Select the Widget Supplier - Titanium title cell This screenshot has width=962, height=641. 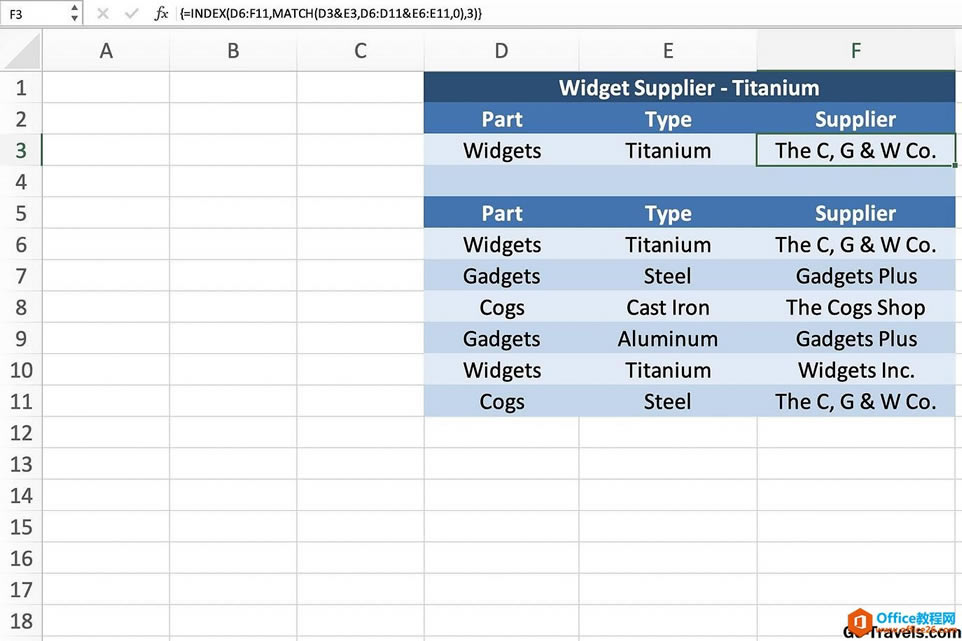[690, 88]
